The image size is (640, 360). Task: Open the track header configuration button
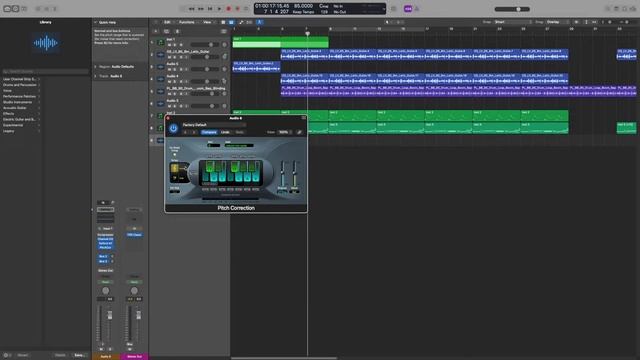click(224, 31)
